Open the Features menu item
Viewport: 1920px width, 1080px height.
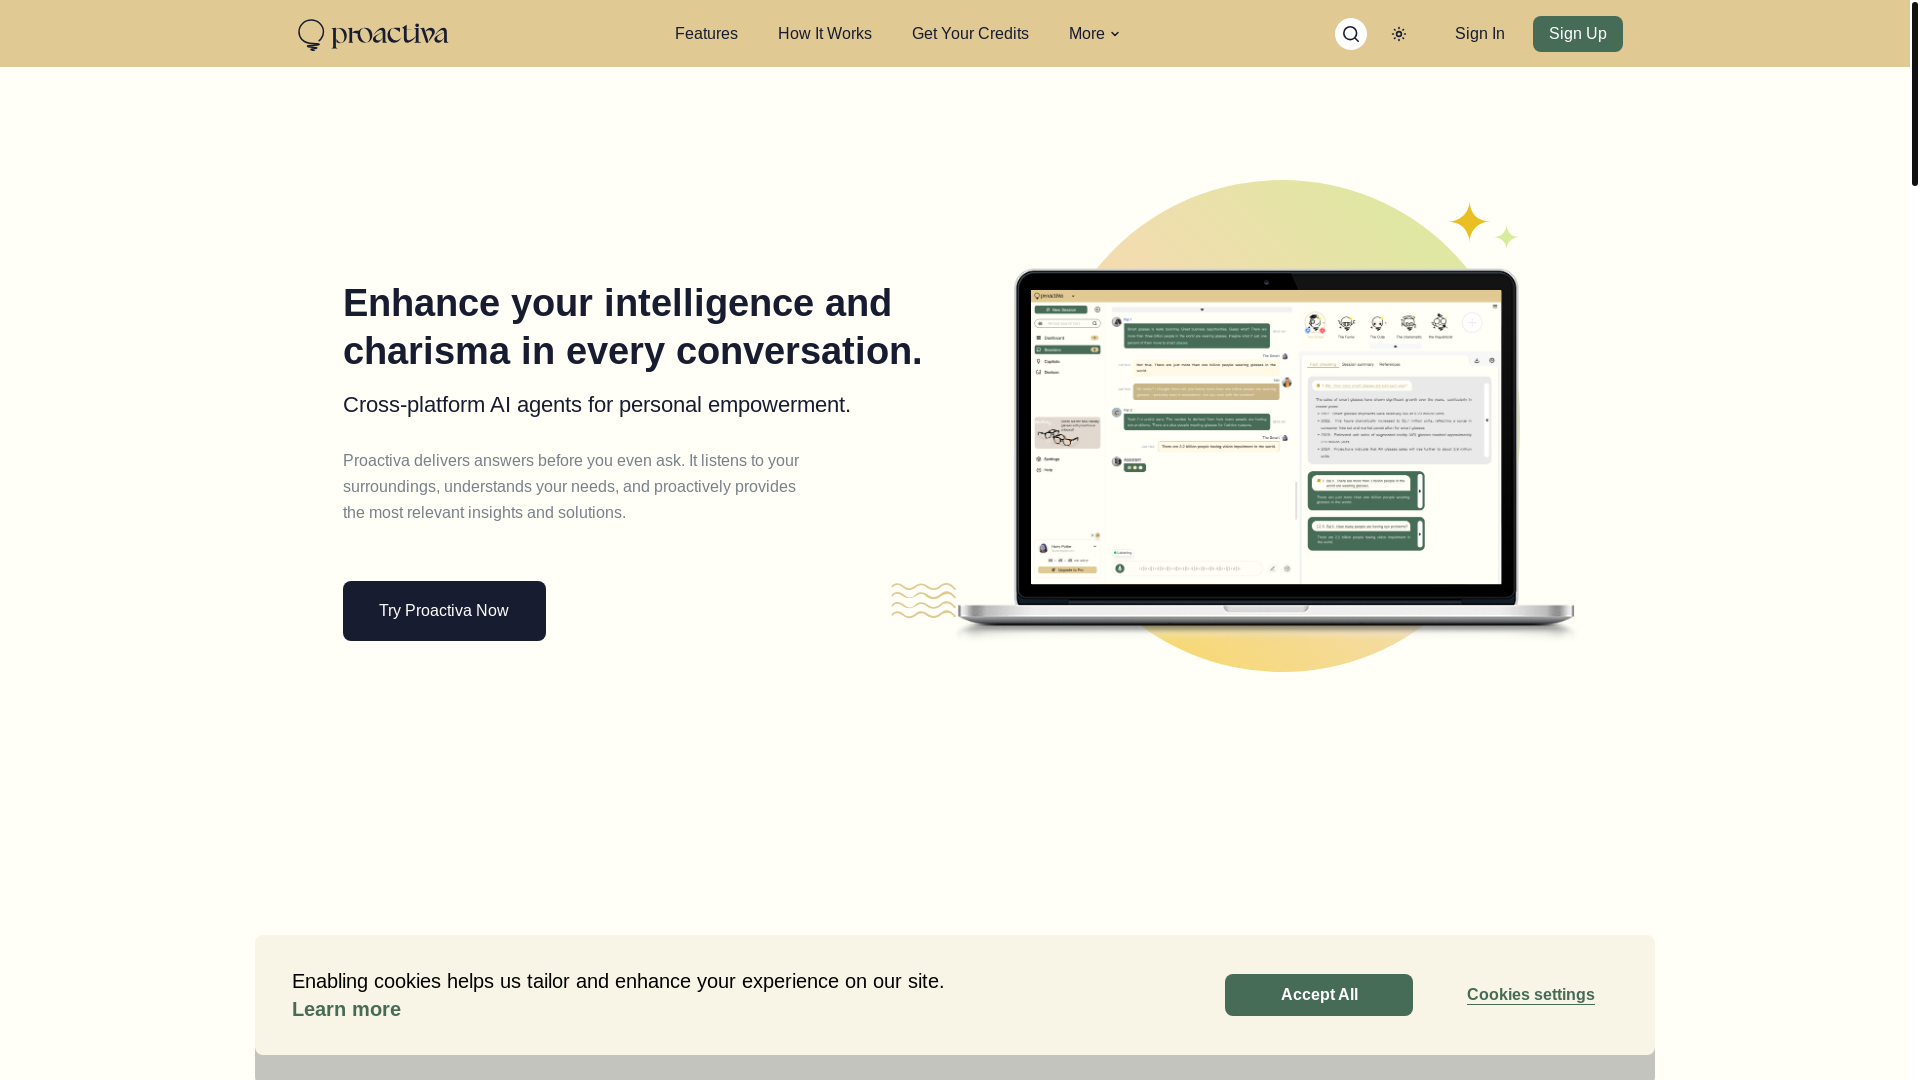click(706, 34)
